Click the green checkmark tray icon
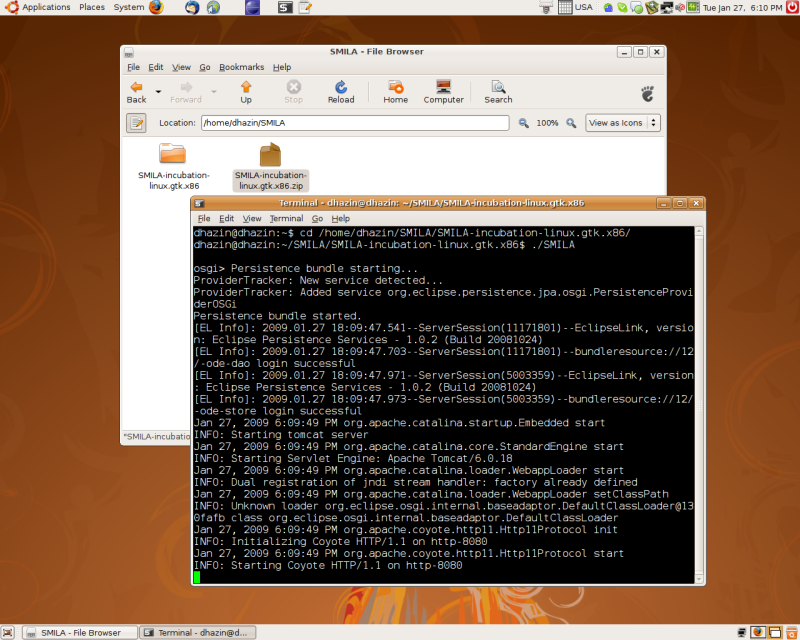The width and height of the screenshot is (800, 640). pos(622,8)
